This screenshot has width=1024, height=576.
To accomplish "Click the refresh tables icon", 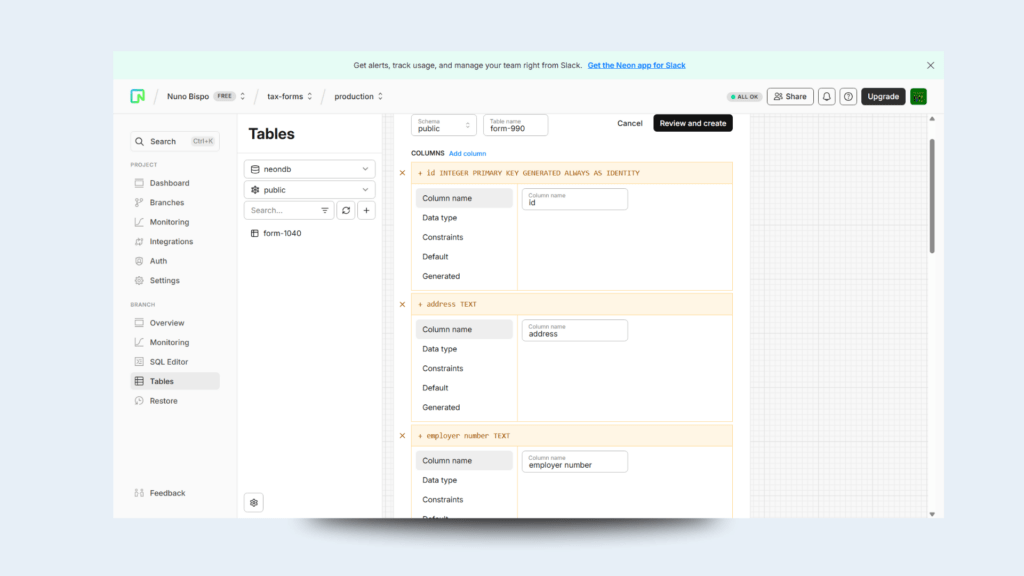I will pyautogui.click(x=346, y=211).
